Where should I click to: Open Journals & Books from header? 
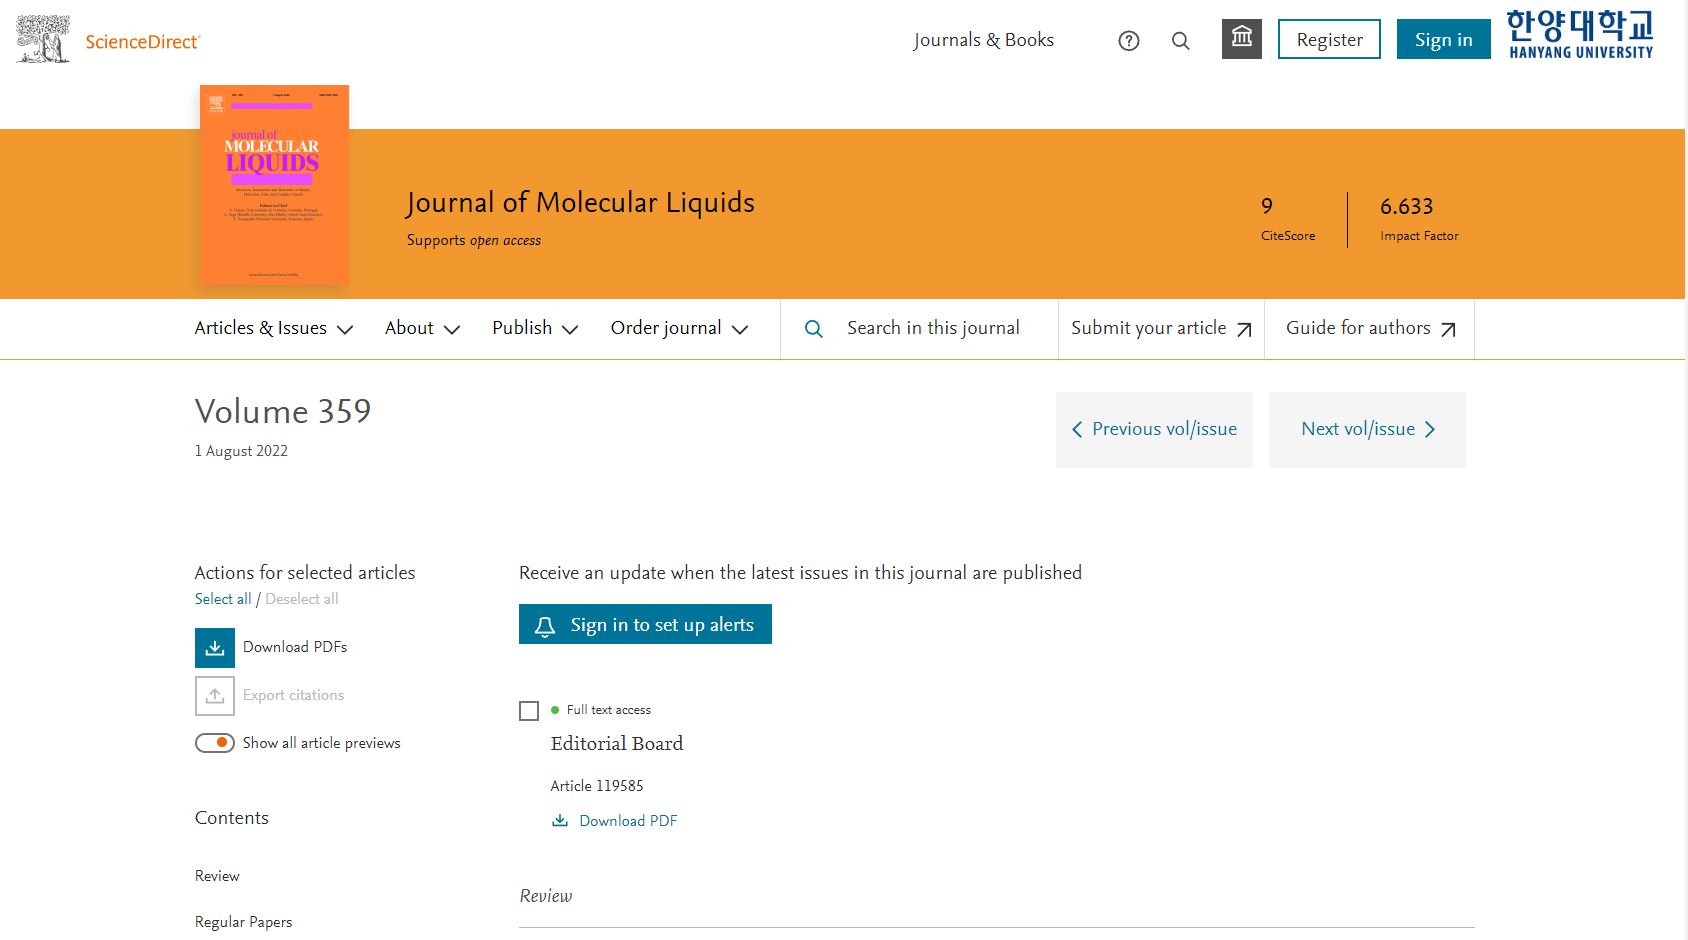984,40
